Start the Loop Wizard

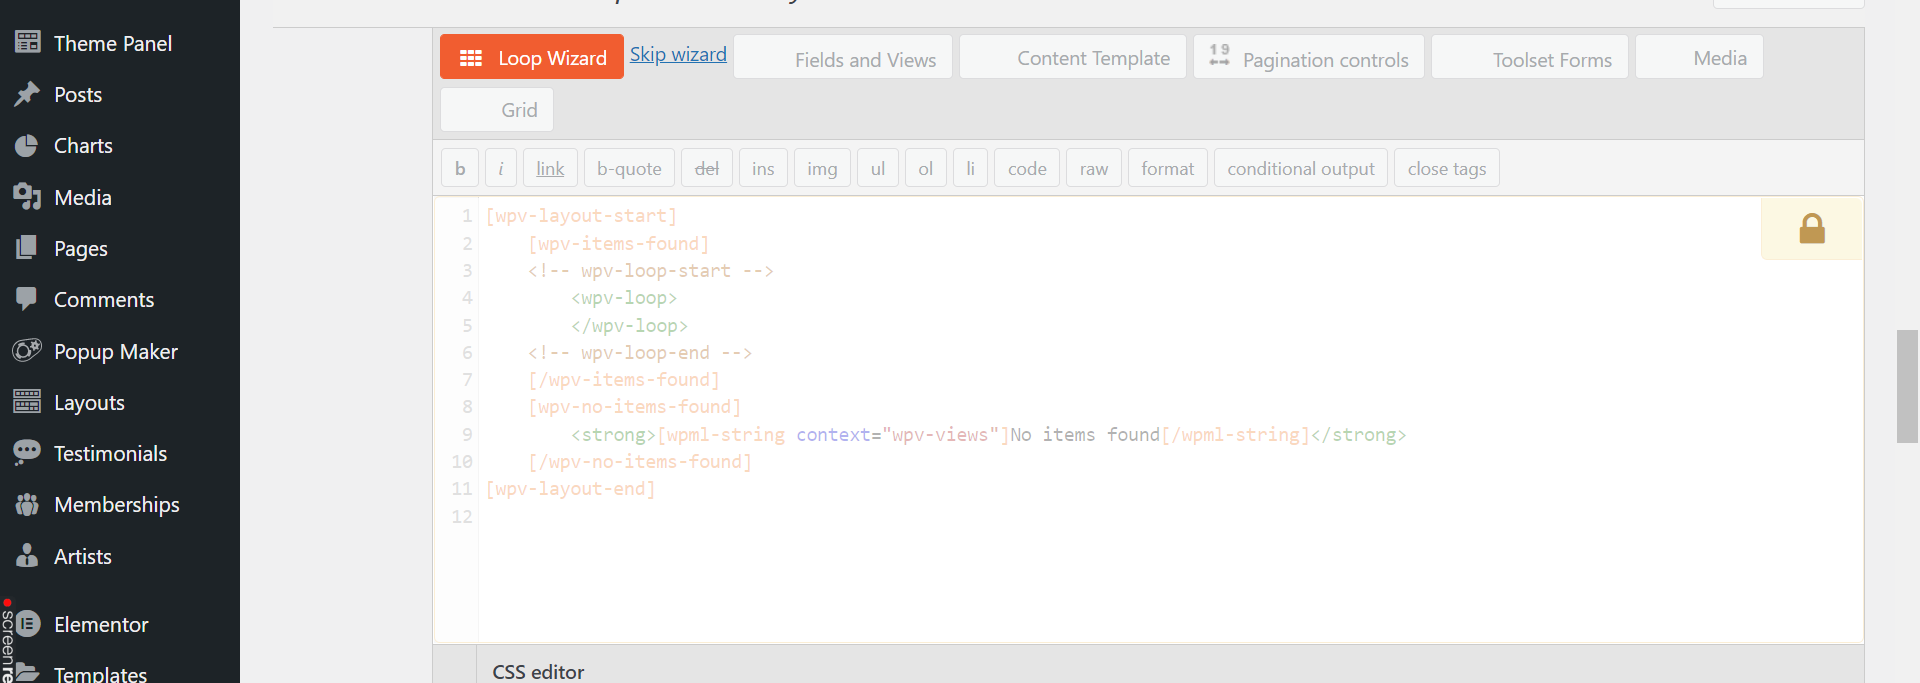coord(532,57)
